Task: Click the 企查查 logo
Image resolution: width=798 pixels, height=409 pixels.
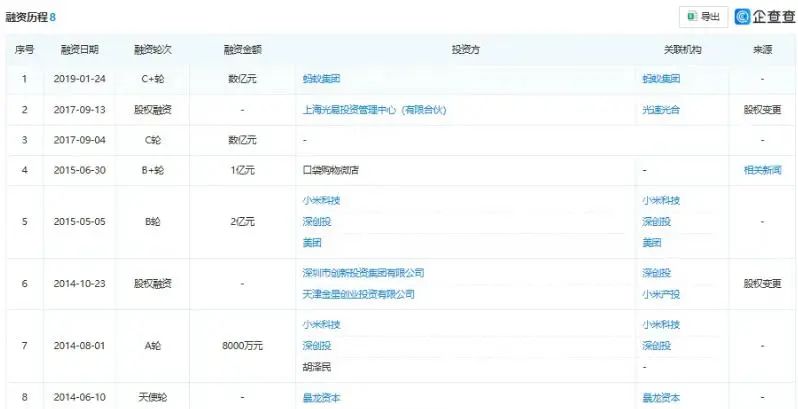Action: pyautogui.click(x=765, y=17)
